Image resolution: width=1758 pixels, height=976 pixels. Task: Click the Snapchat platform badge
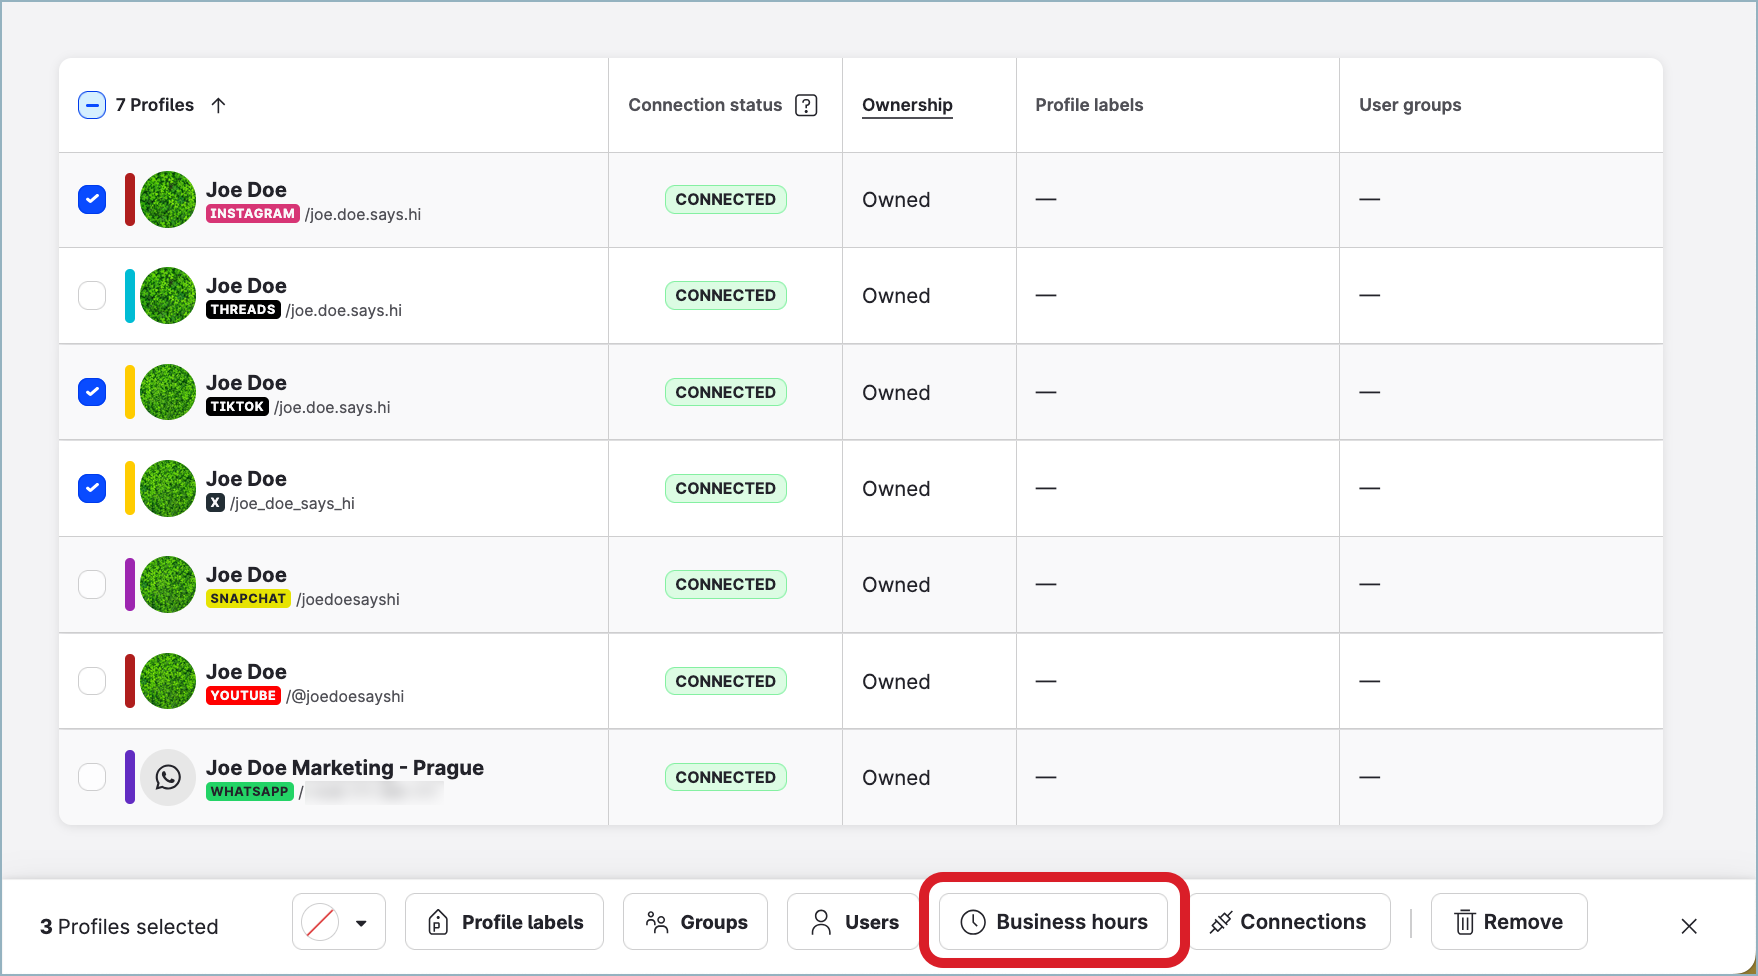point(248,599)
